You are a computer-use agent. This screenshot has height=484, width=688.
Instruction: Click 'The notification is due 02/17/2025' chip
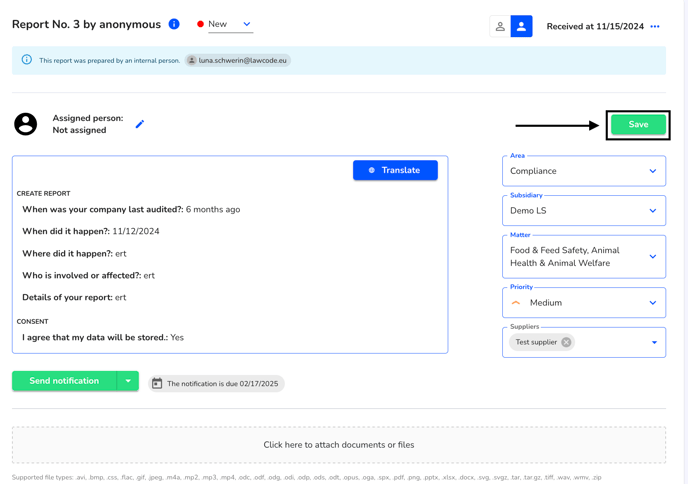click(217, 384)
